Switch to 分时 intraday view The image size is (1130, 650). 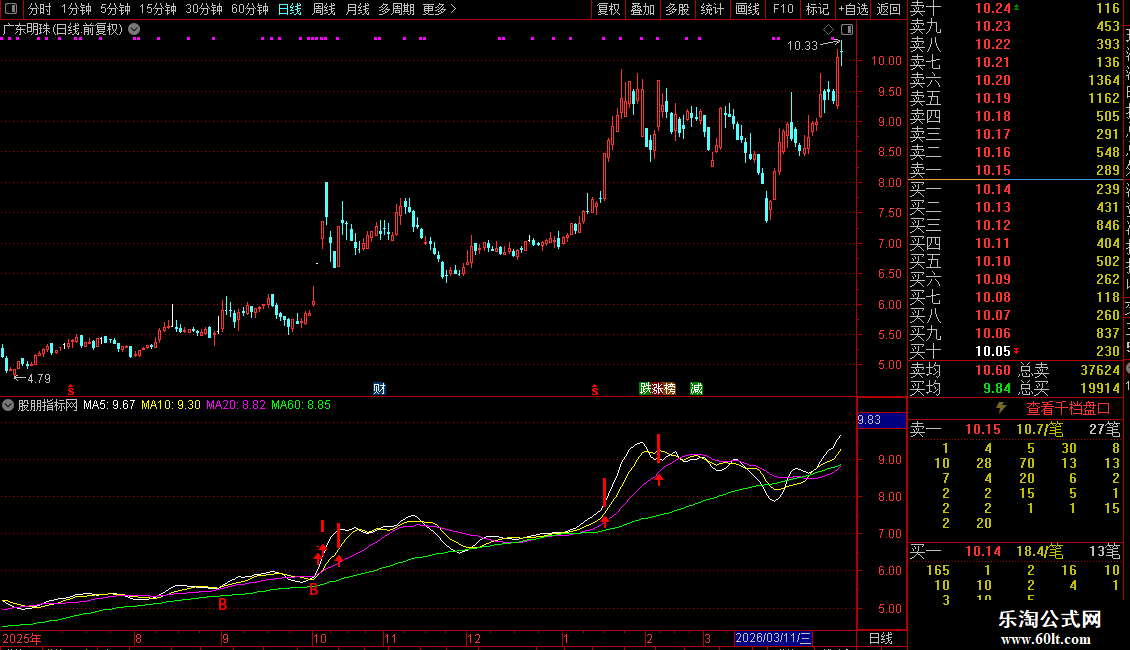tap(40, 9)
